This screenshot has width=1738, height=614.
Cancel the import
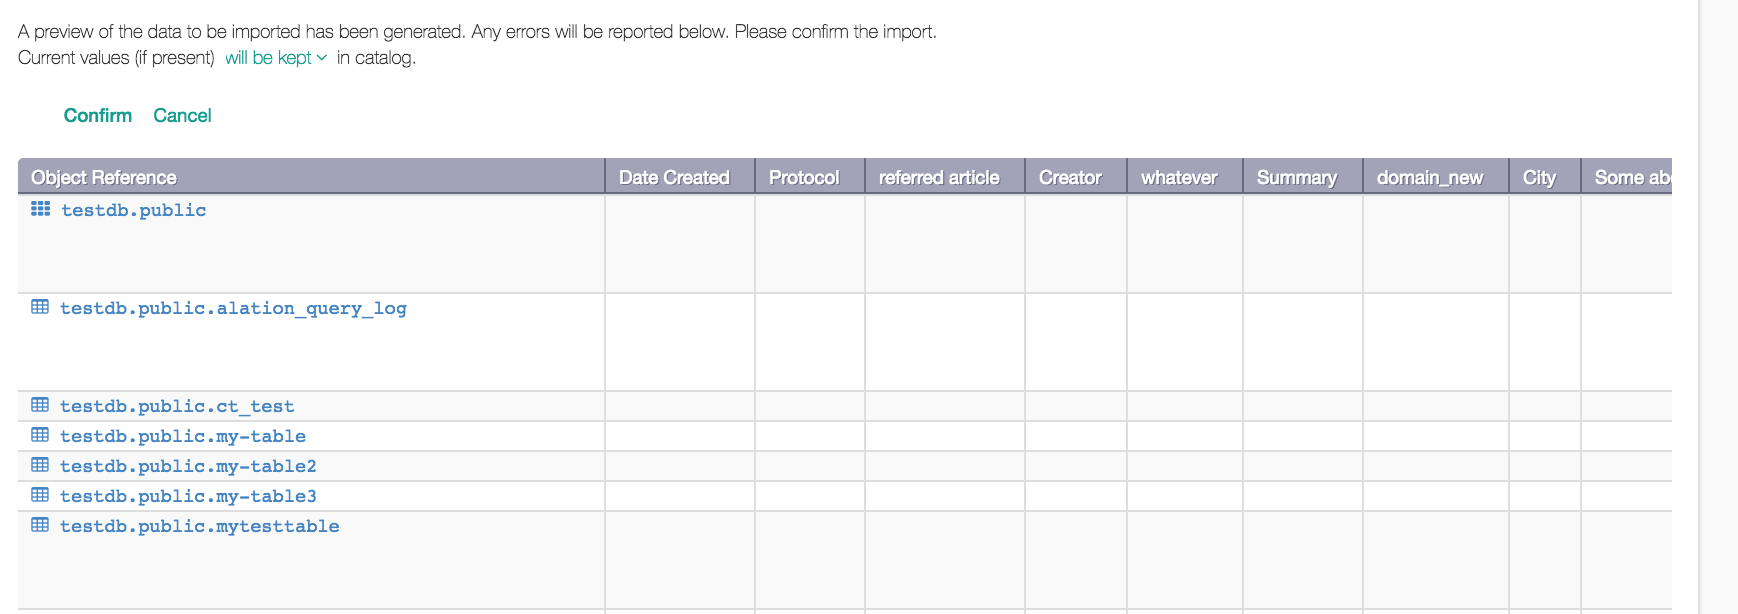(x=182, y=116)
